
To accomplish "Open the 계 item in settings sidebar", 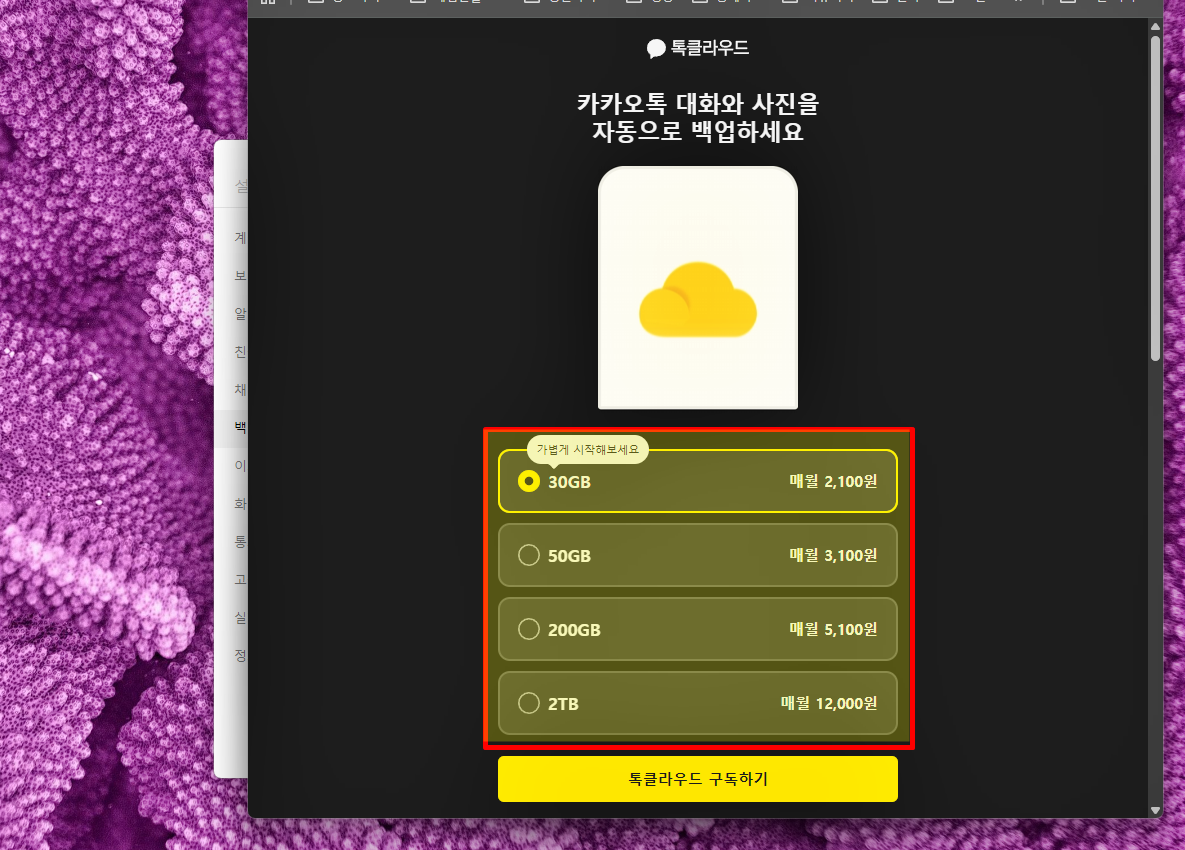I will coord(240,238).
